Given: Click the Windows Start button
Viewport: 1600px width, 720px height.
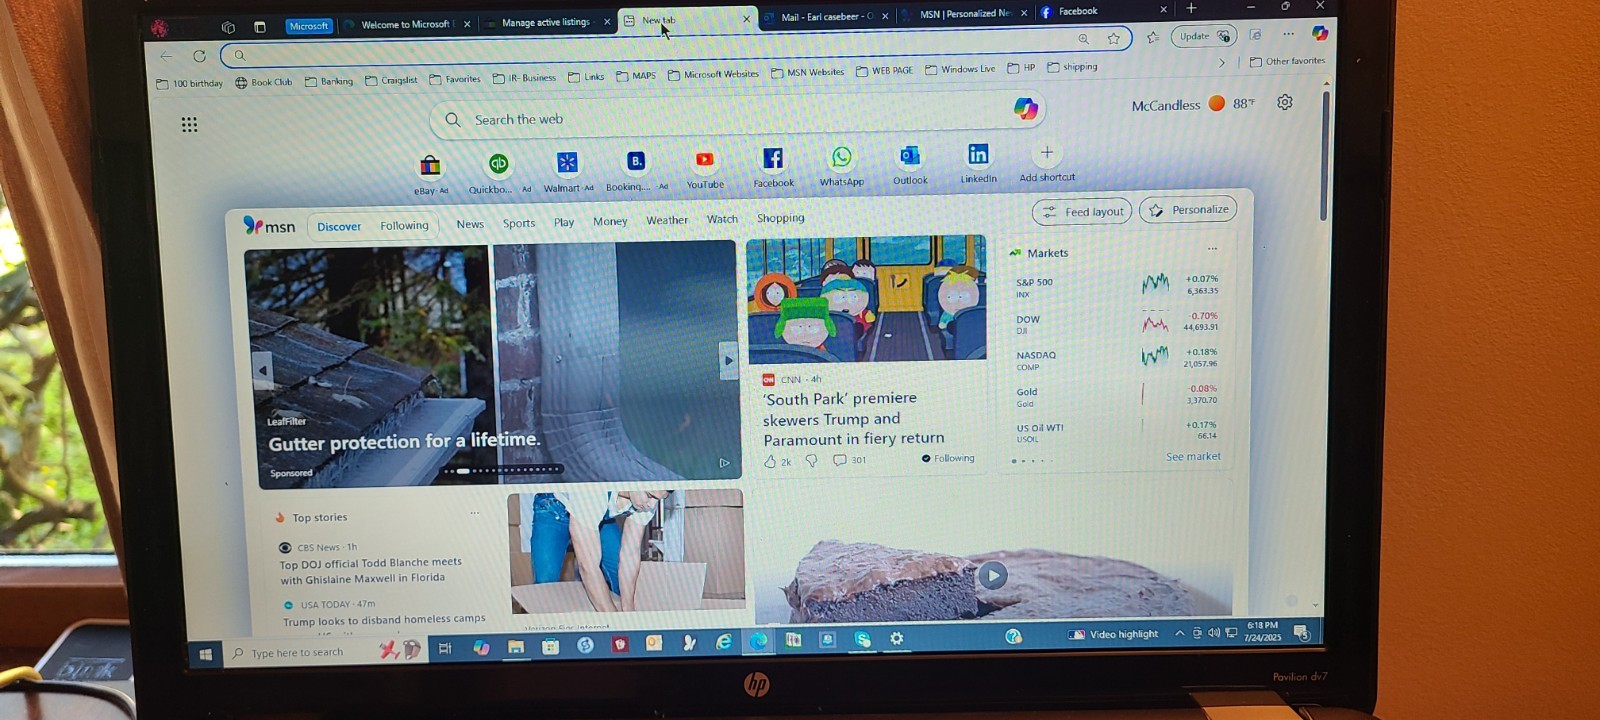Looking at the screenshot, I should (x=205, y=655).
